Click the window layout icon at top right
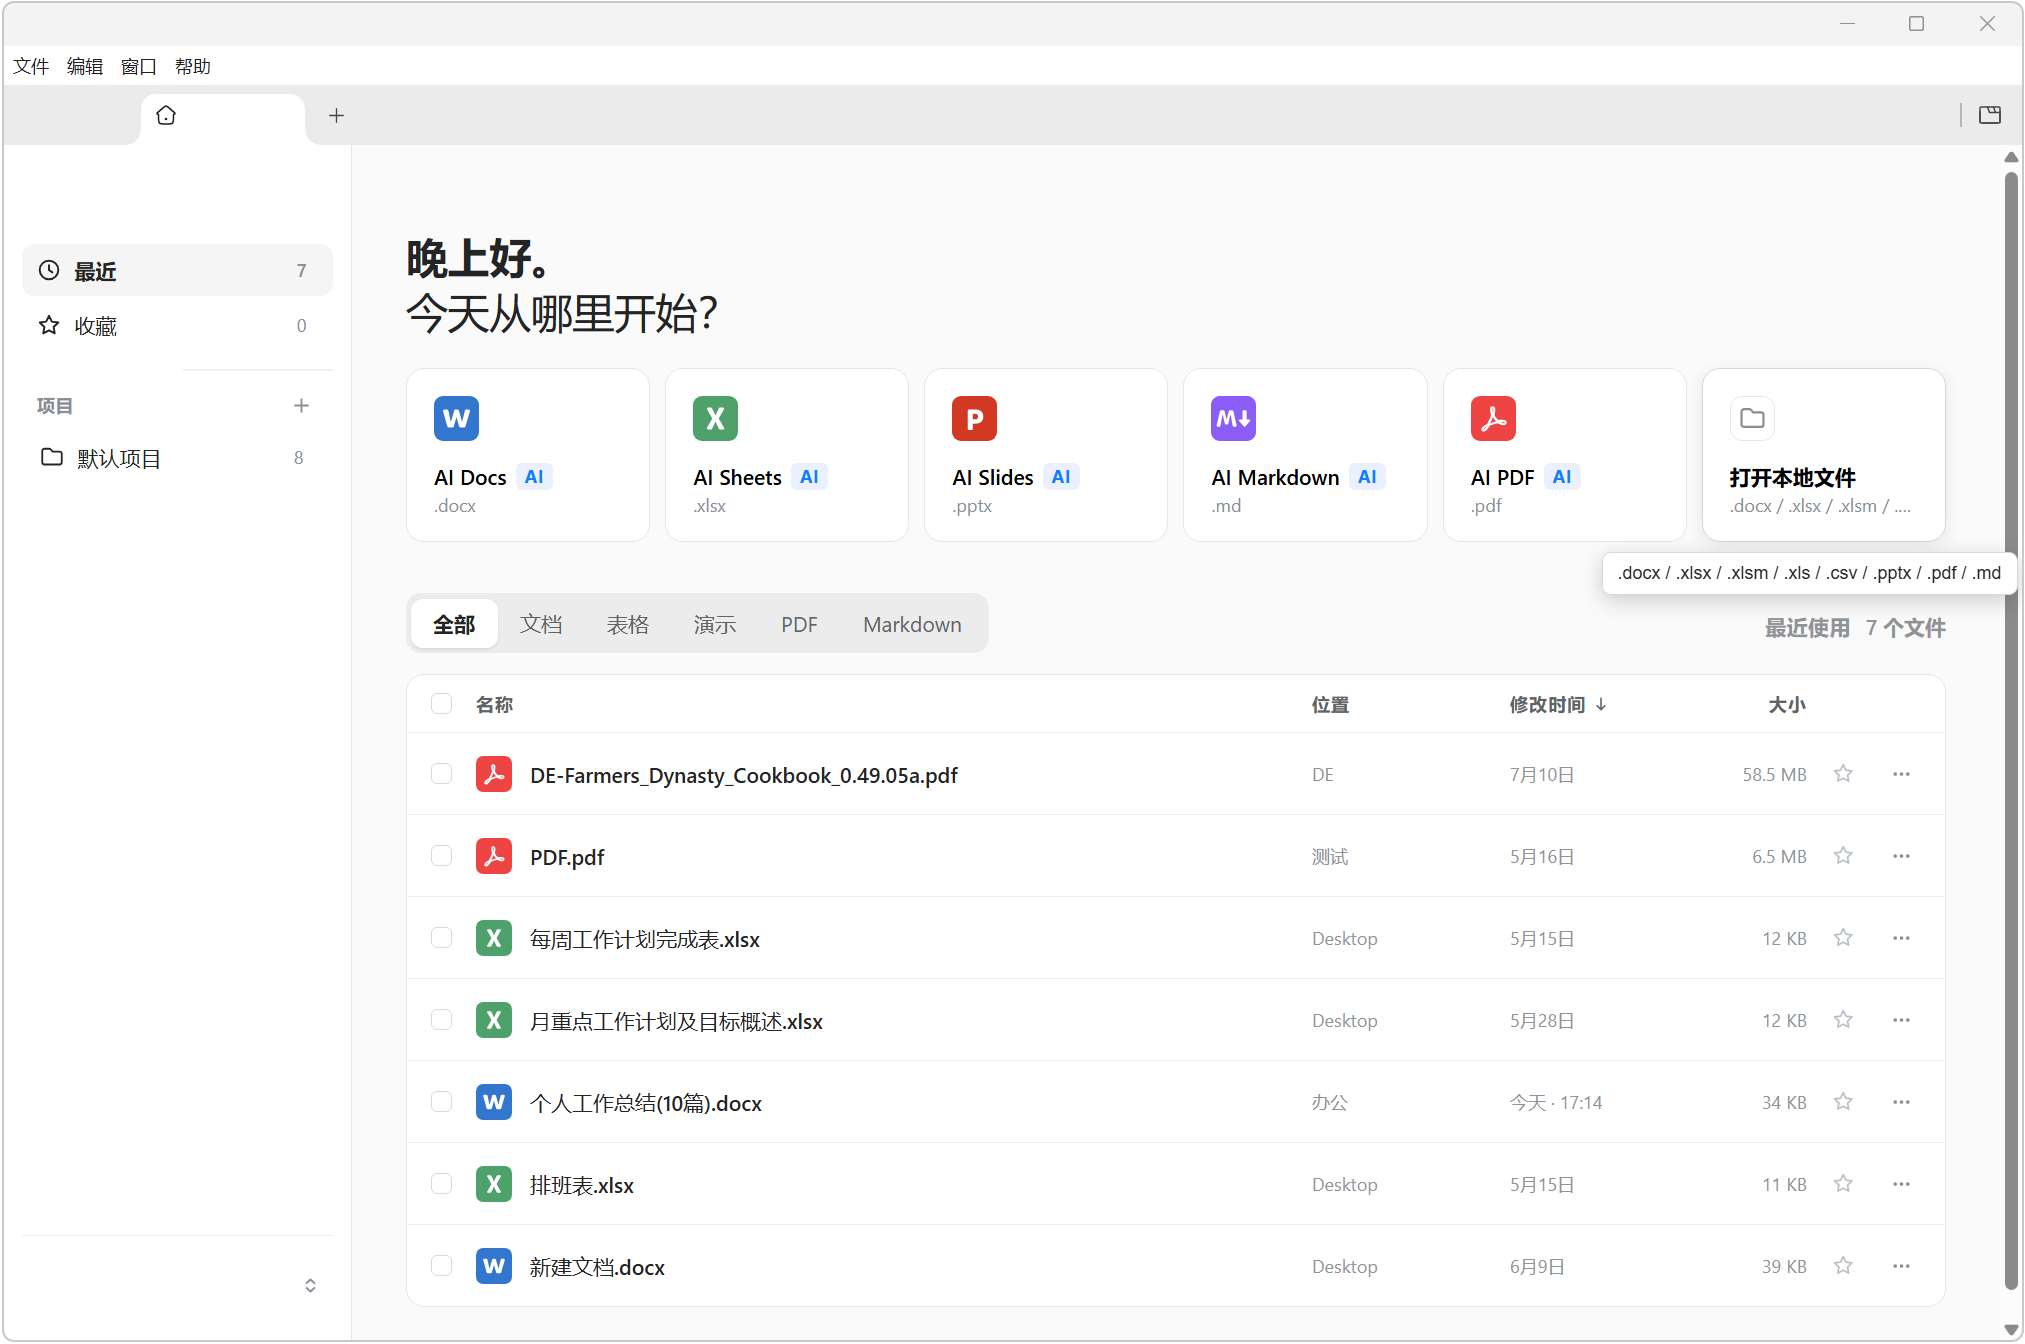The width and height of the screenshot is (2025, 1344). [x=1990, y=115]
